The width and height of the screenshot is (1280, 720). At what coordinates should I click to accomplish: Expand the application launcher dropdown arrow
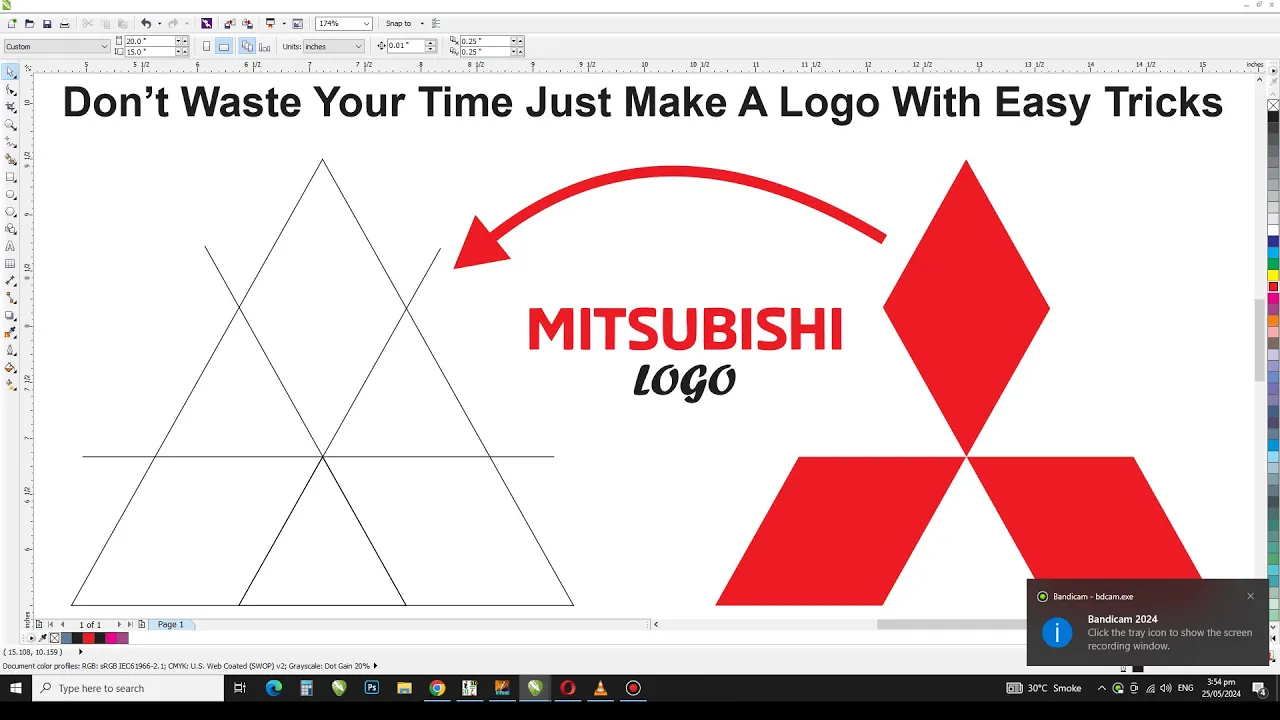[284, 23]
